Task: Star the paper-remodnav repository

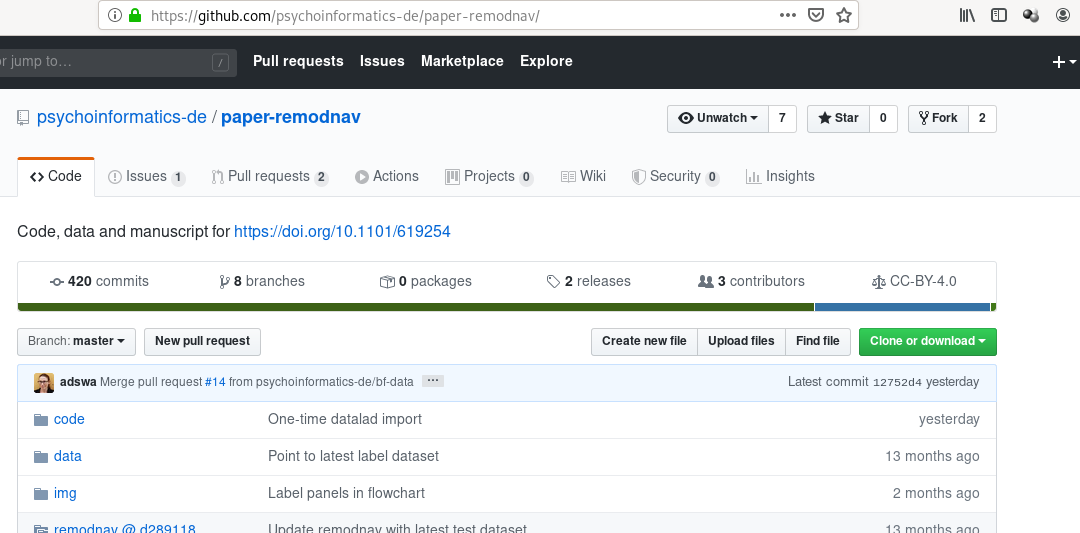Action: tap(838, 118)
